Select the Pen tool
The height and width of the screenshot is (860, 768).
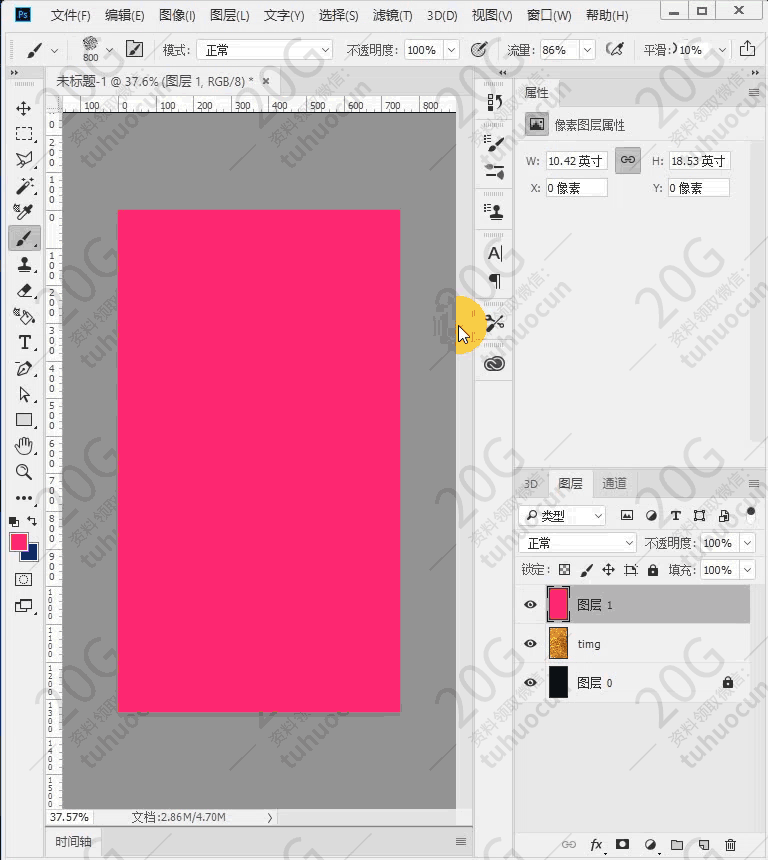(24, 368)
